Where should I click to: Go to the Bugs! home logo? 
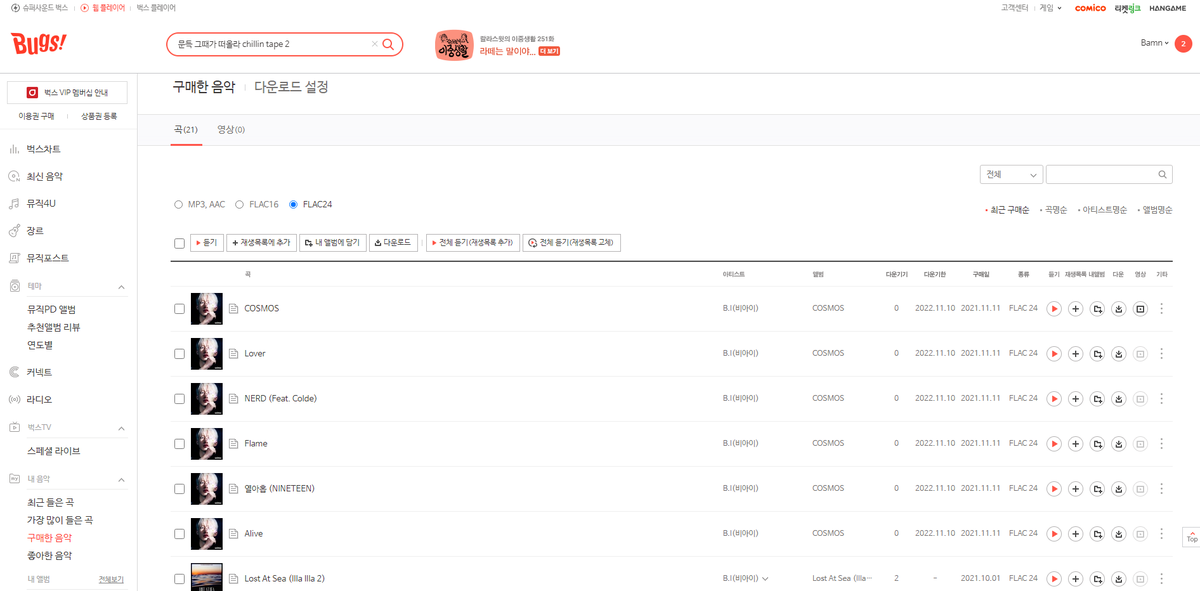click(x=39, y=44)
